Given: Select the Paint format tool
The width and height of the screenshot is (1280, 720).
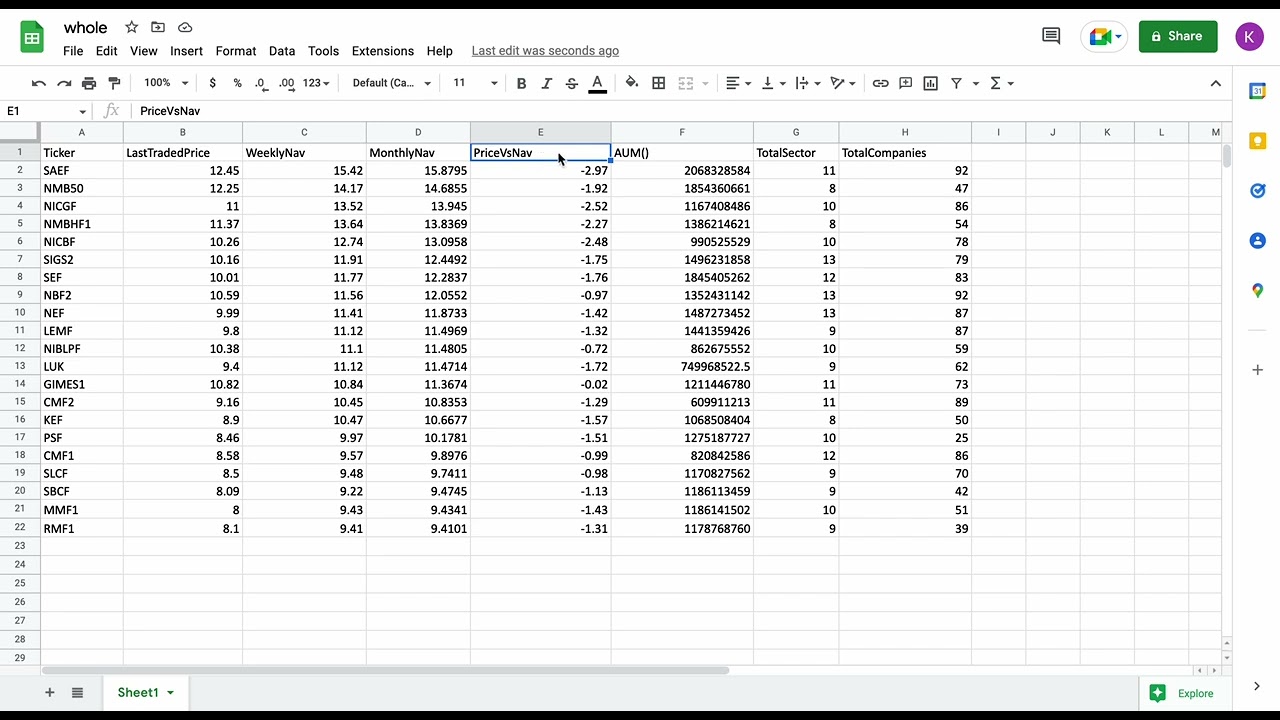Looking at the screenshot, I should [x=114, y=83].
